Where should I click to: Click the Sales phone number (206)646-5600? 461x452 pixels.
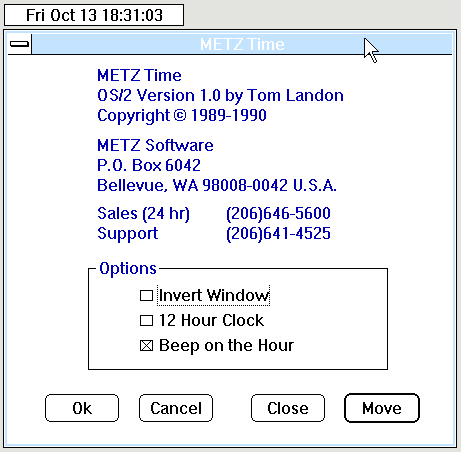pyautogui.click(x=278, y=213)
